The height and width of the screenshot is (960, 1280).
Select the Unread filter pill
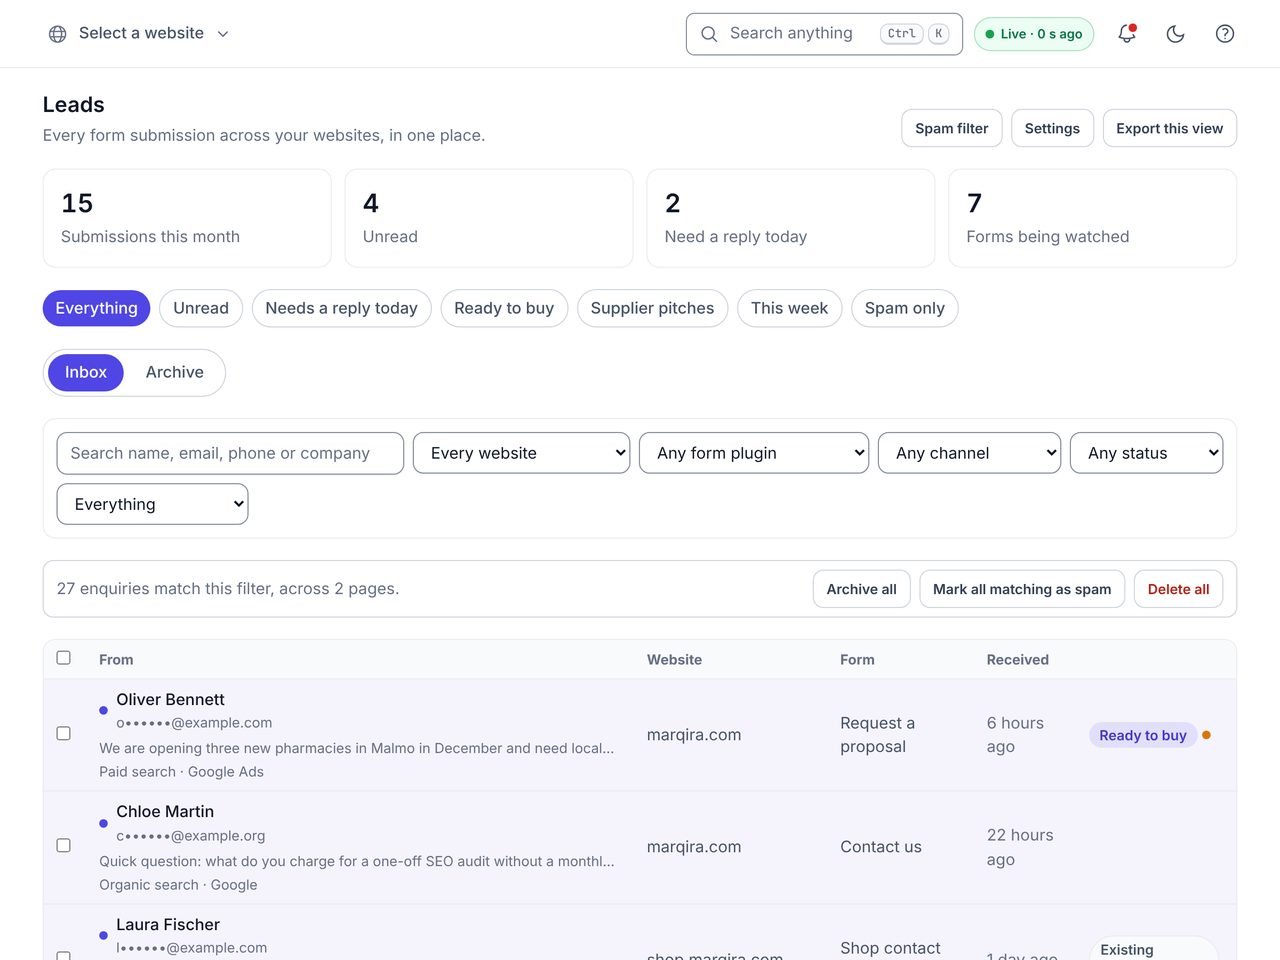click(201, 308)
